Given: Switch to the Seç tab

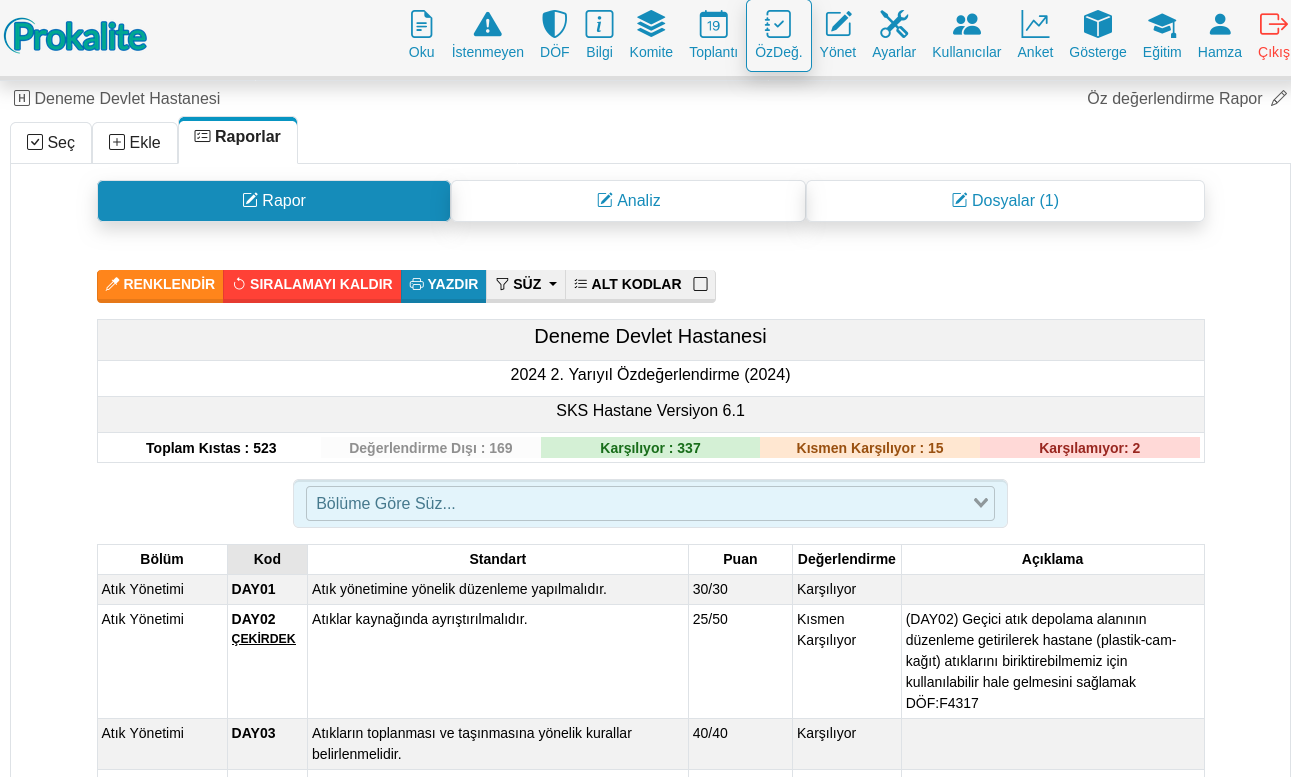Looking at the screenshot, I should click(51, 142).
